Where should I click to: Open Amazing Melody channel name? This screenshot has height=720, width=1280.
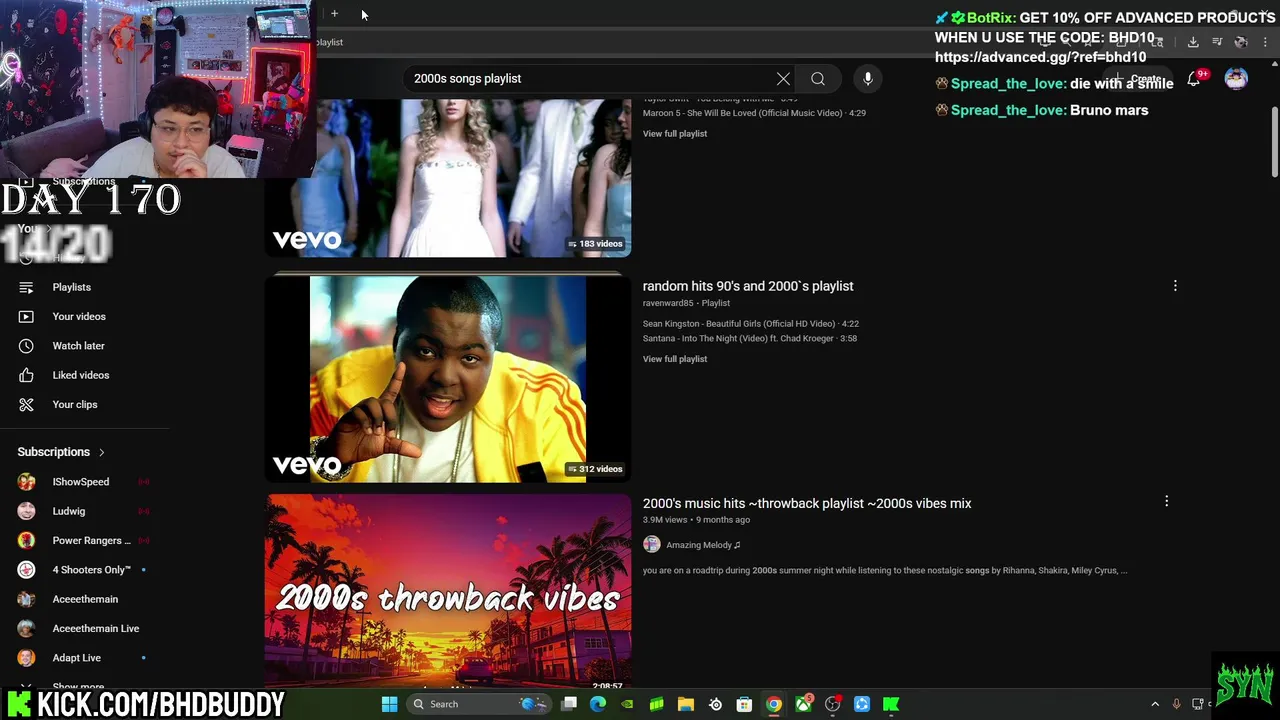pos(703,545)
